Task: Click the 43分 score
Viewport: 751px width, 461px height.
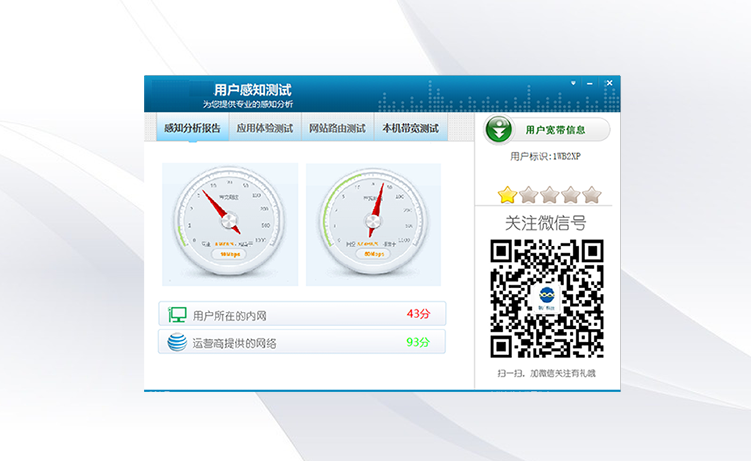Action: pos(419,314)
